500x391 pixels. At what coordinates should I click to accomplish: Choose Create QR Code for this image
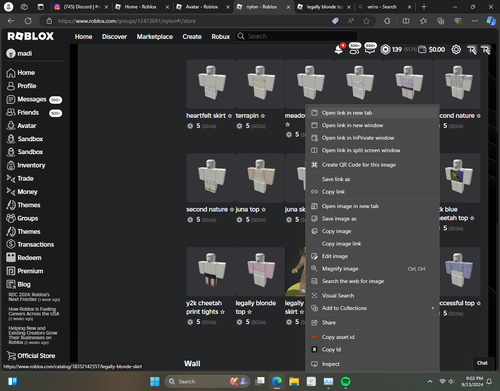pos(372,165)
